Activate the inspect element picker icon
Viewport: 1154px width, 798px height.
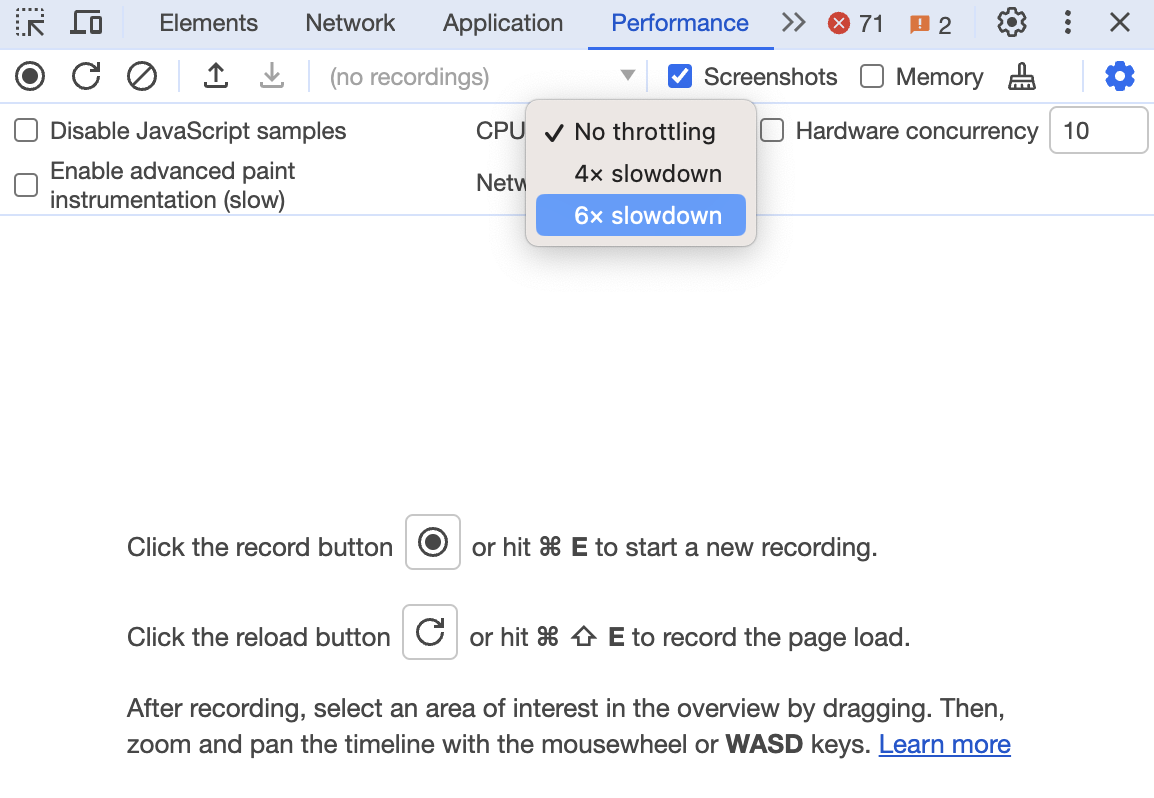click(x=30, y=23)
